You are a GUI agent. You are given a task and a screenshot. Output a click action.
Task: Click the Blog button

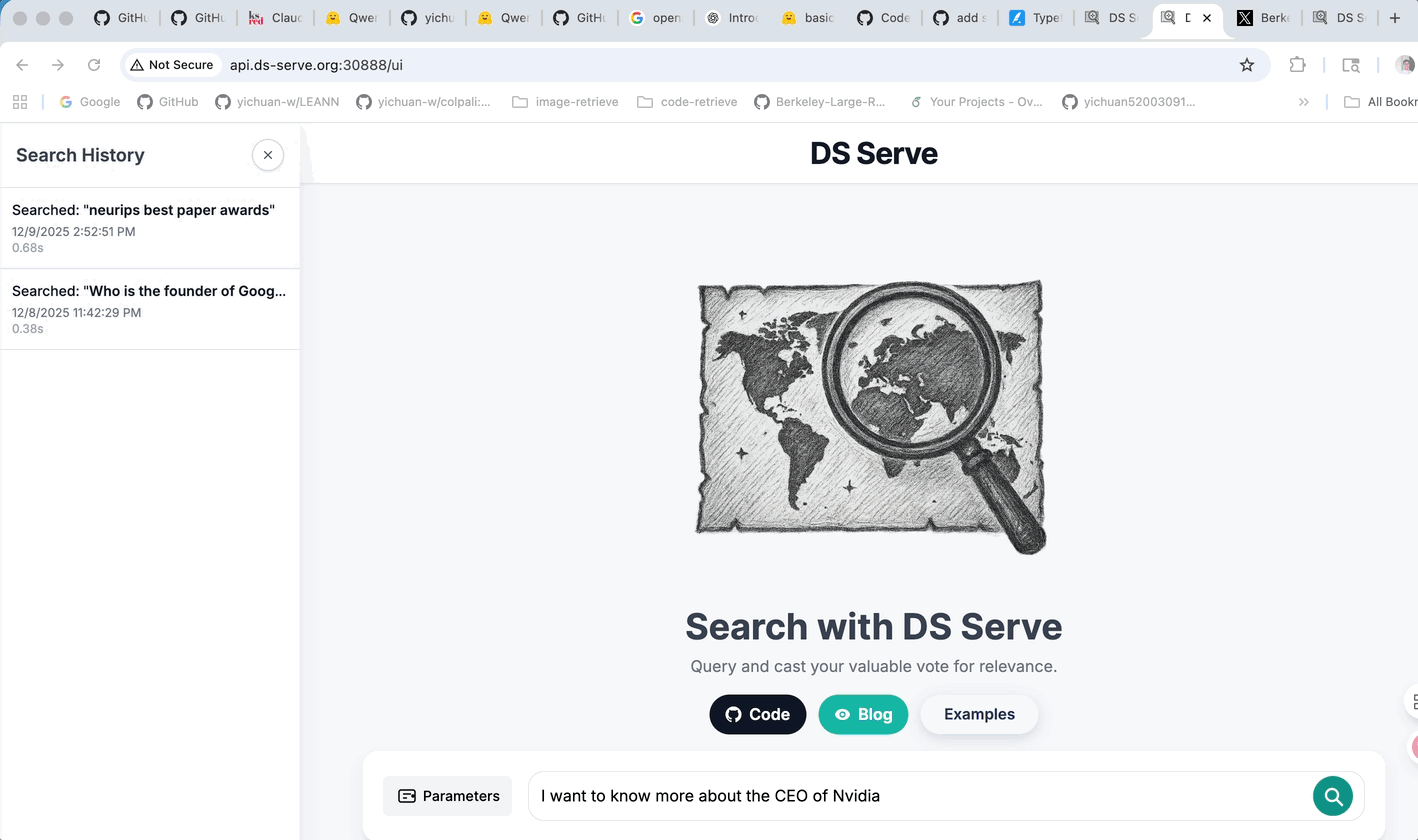(x=863, y=714)
